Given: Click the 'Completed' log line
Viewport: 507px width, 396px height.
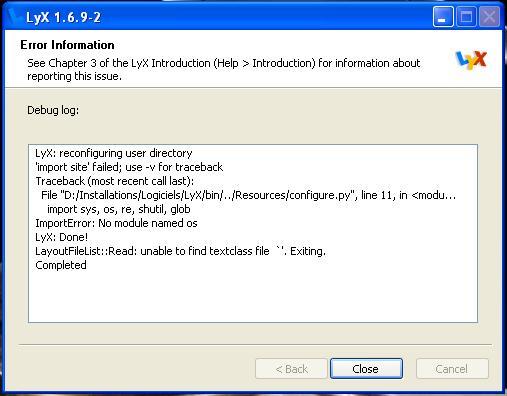Looking at the screenshot, I should coord(61,265).
